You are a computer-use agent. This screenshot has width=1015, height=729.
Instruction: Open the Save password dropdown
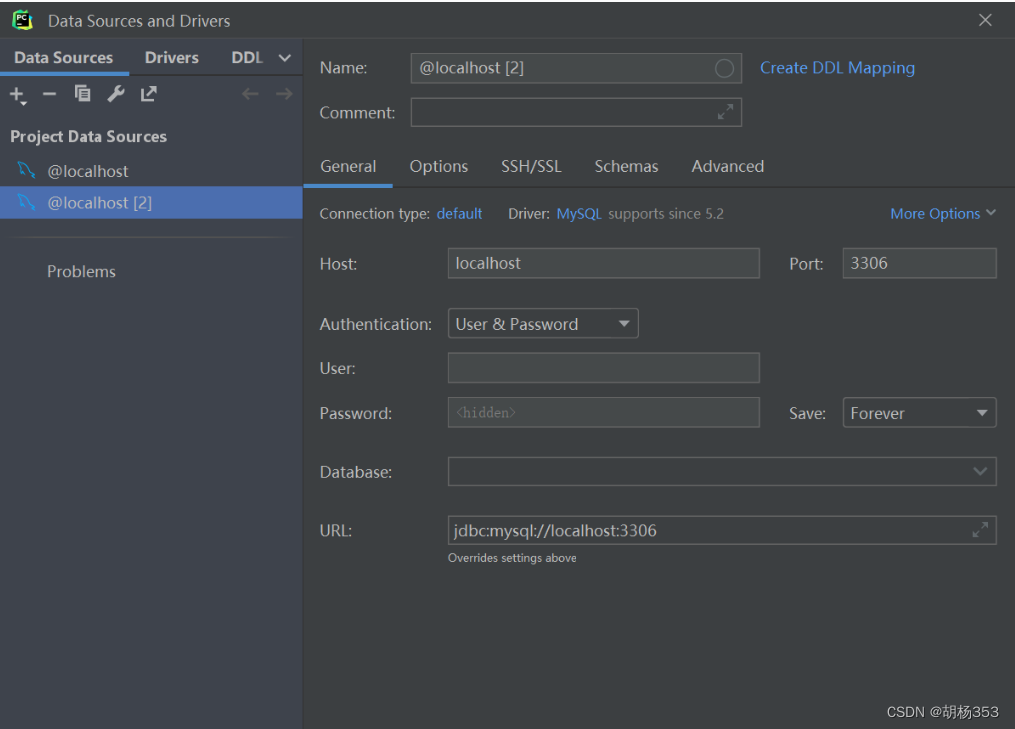(x=919, y=413)
